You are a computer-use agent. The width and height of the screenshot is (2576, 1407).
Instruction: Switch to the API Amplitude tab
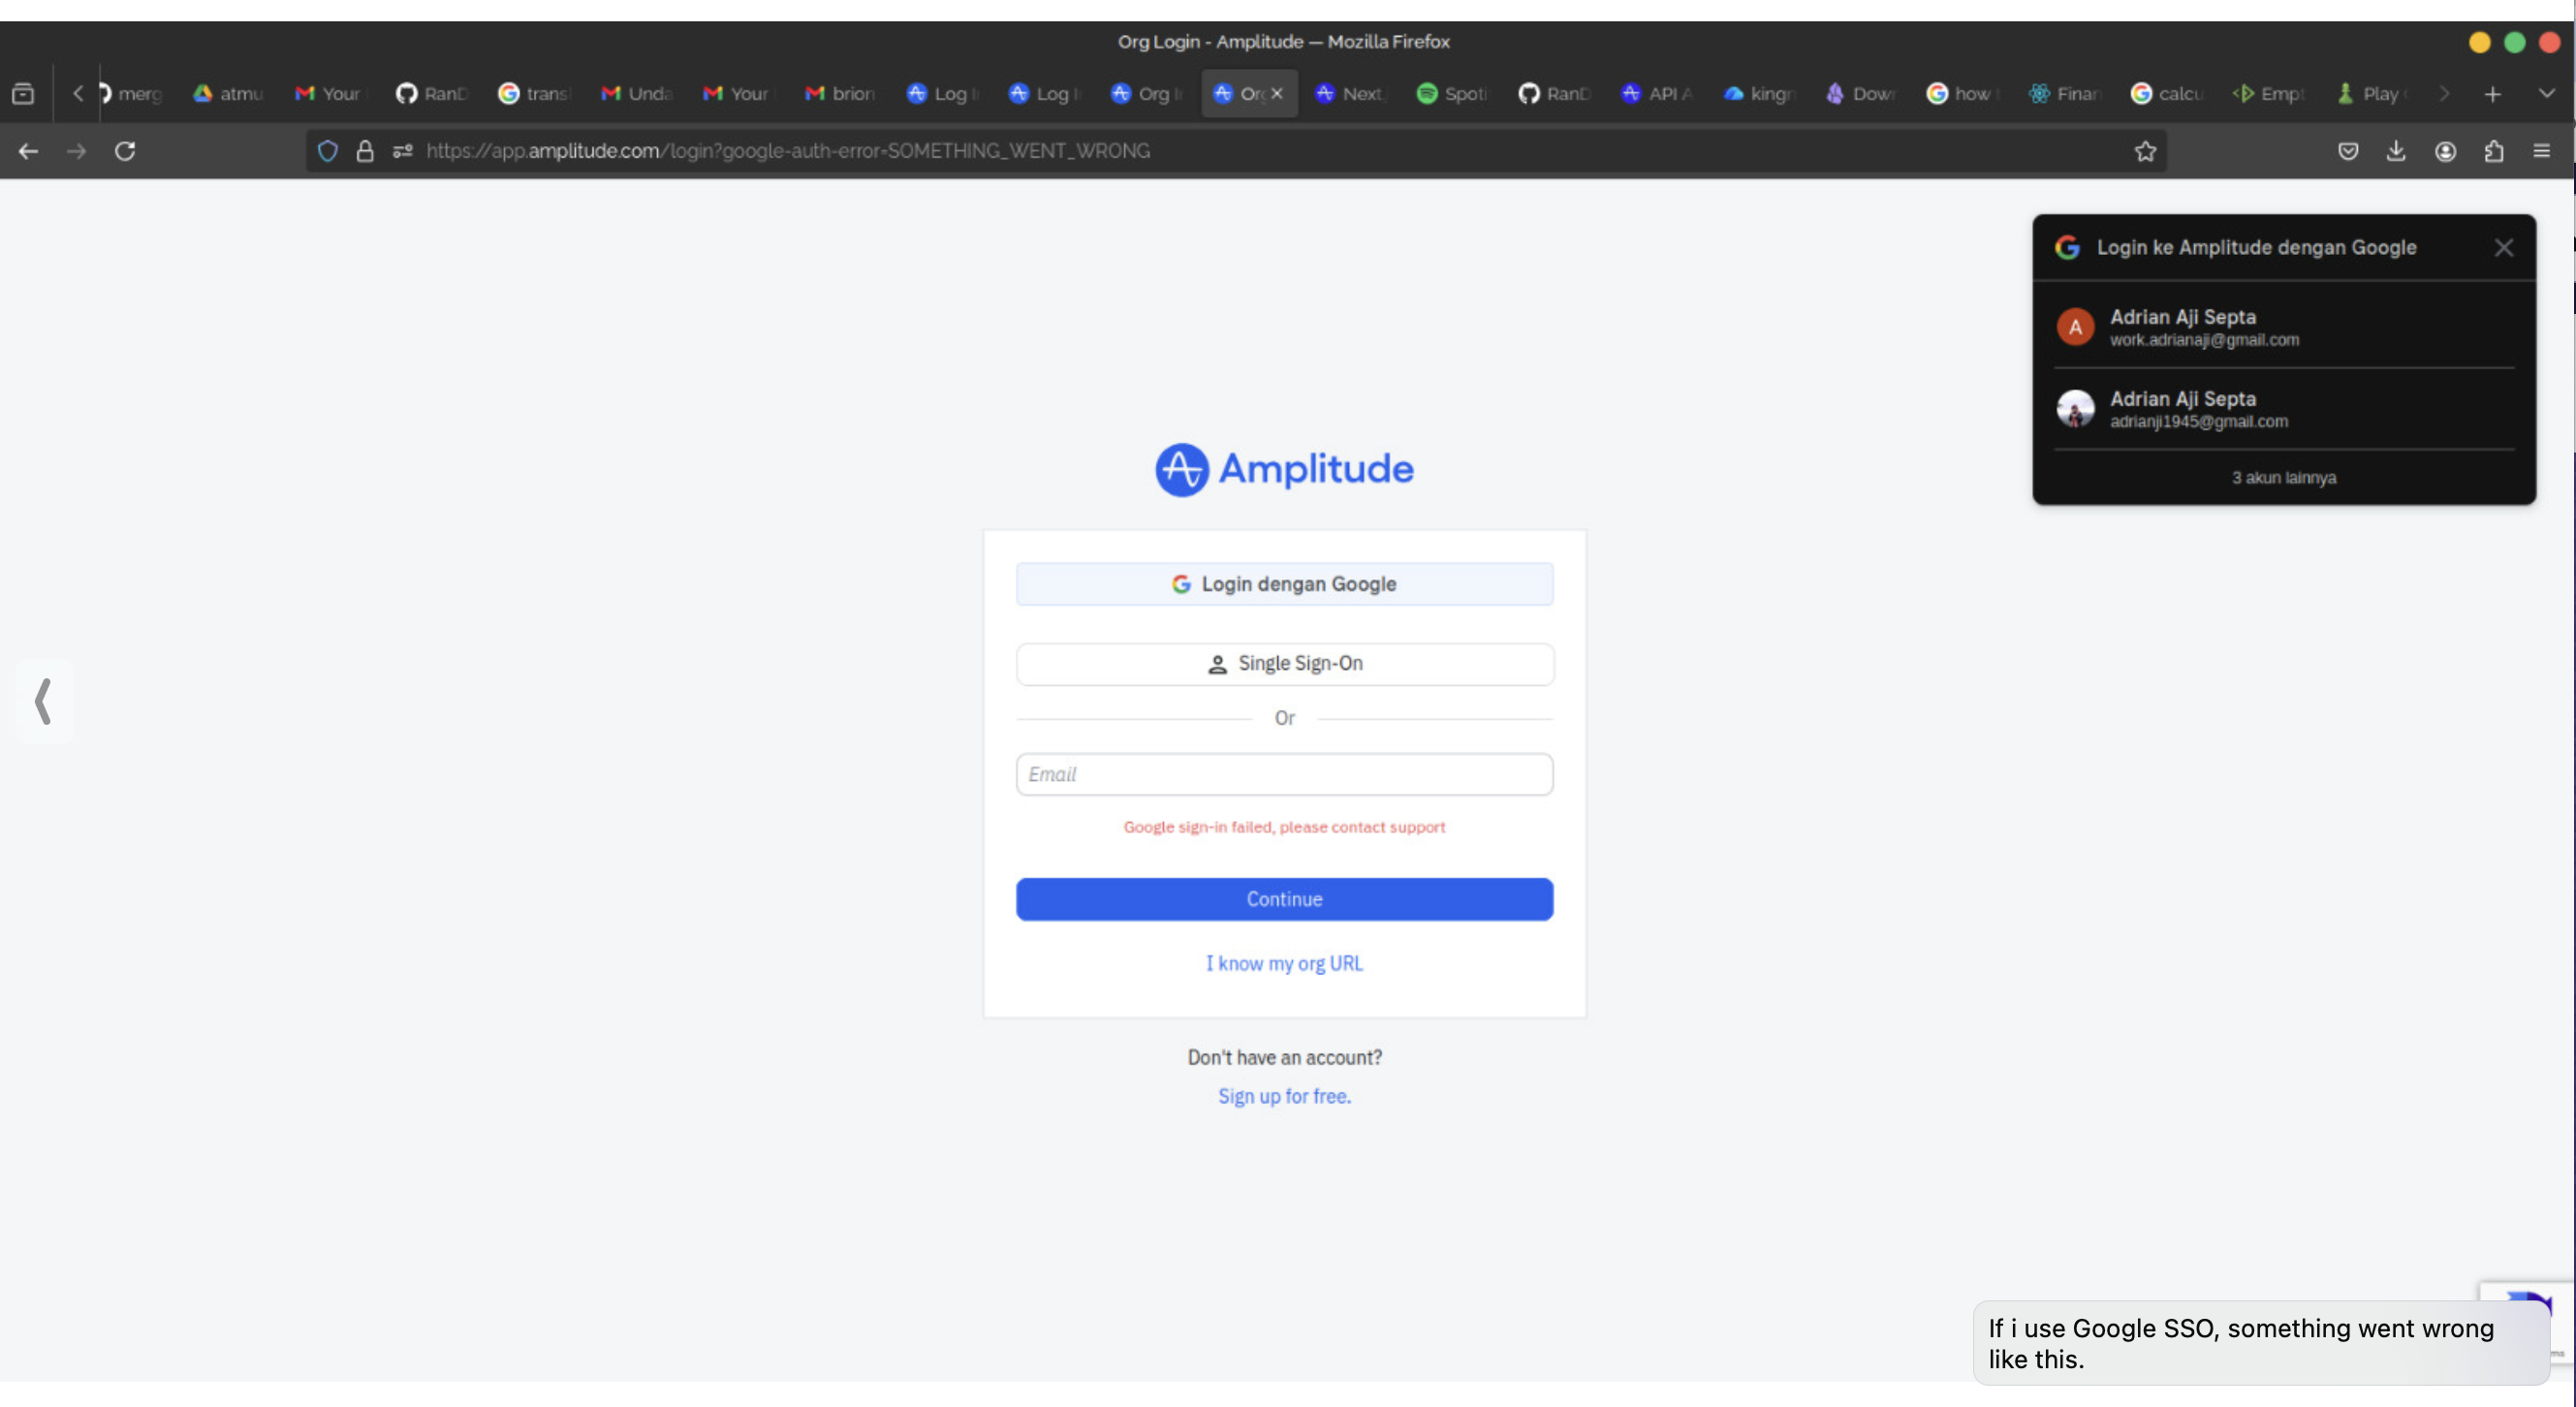[x=1656, y=93]
